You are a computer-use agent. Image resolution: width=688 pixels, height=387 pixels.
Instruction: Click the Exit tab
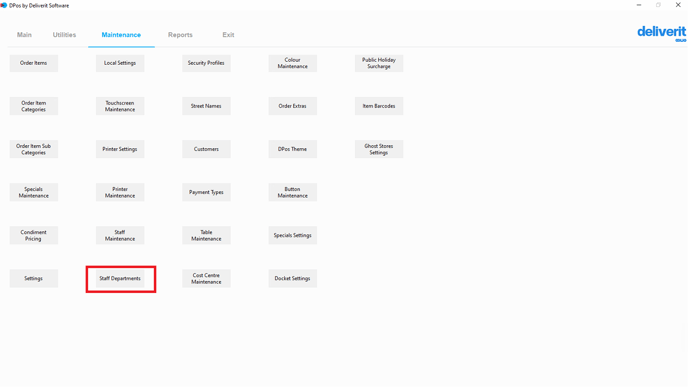[228, 35]
